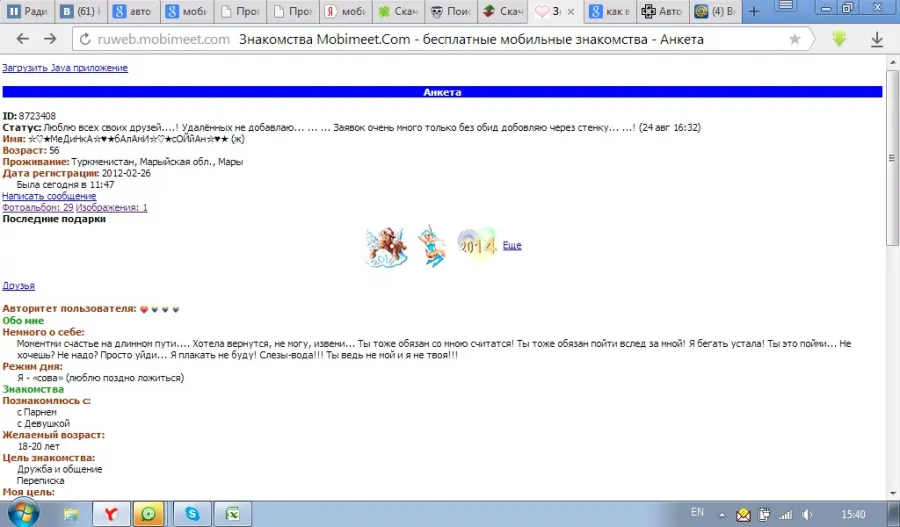The height and width of the screenshot is (527, 900).
Task: Click the network signal tray icon
Action: pos(785,515)
